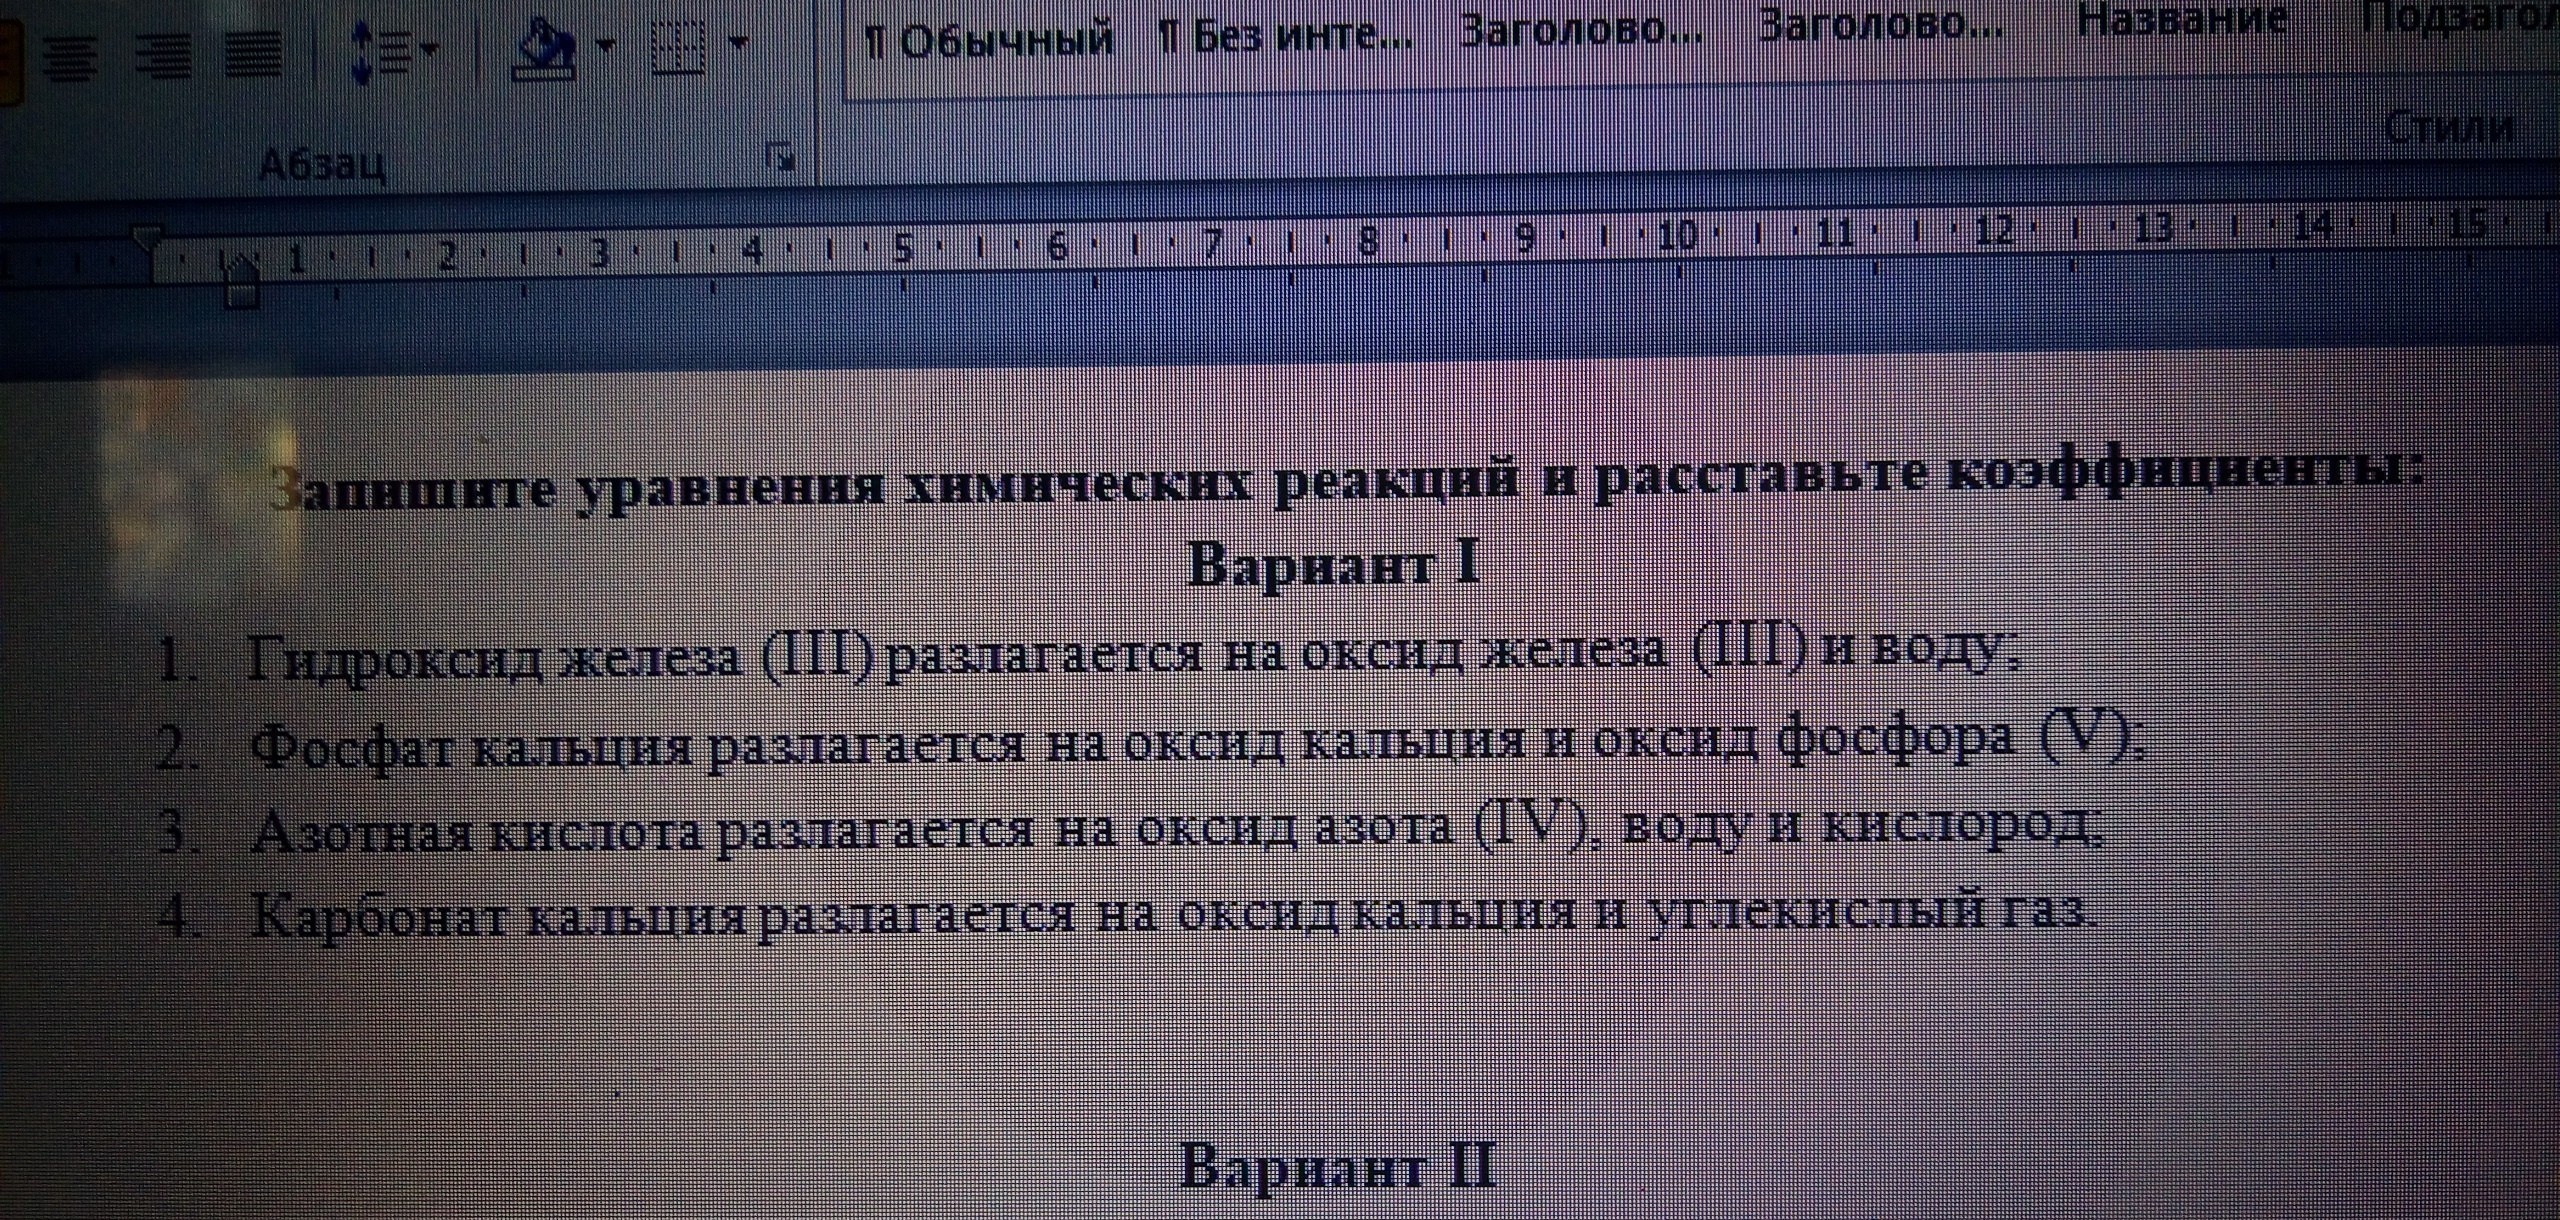This screenshot has height=1220, width=2560.
Task: Click the borders grid icon
Action: tap(678, 45)
